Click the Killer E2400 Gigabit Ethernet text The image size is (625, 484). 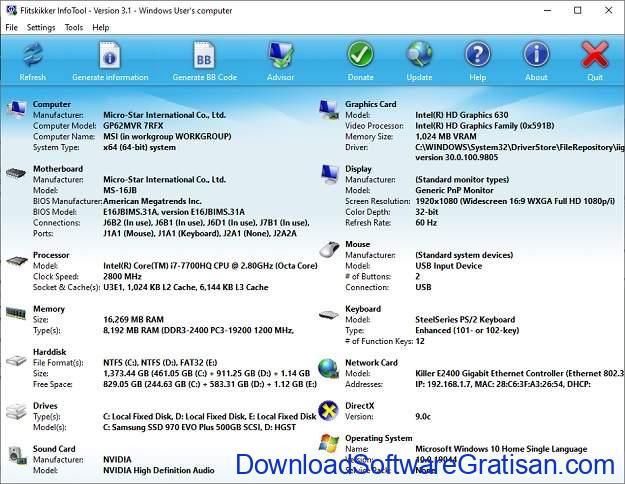coord(520,373)
